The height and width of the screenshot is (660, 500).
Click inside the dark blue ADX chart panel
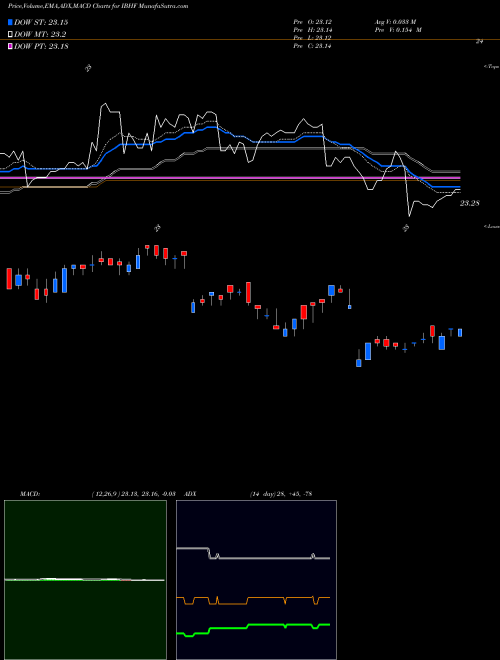[256, 580]
